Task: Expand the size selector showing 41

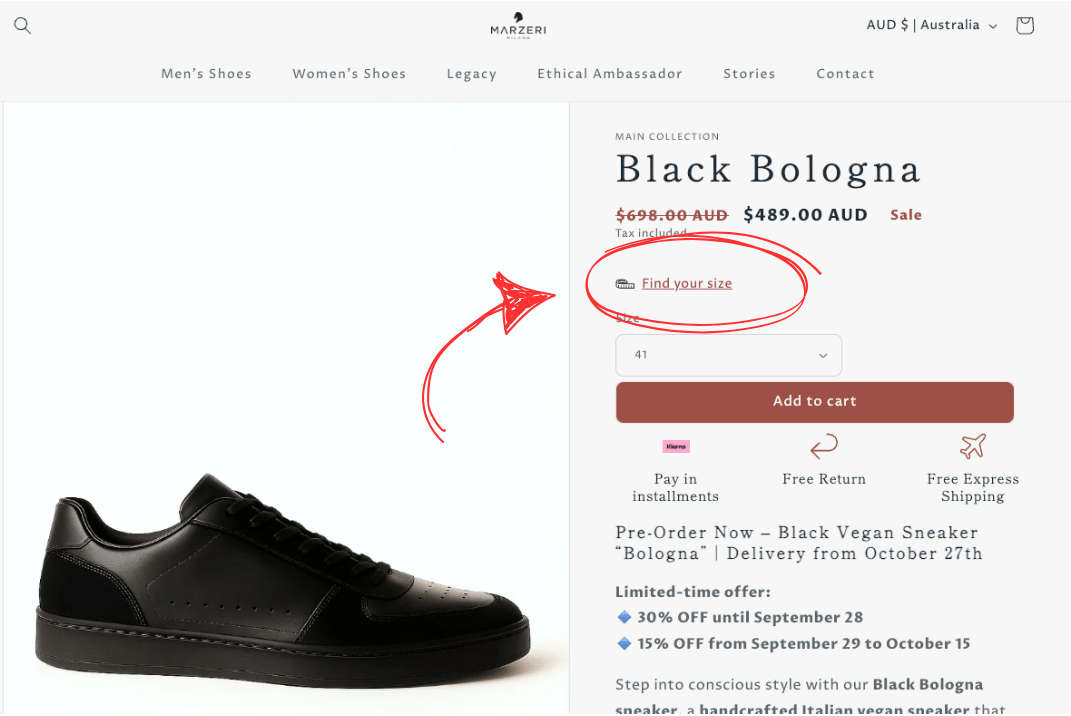Action: coord(728,355)
